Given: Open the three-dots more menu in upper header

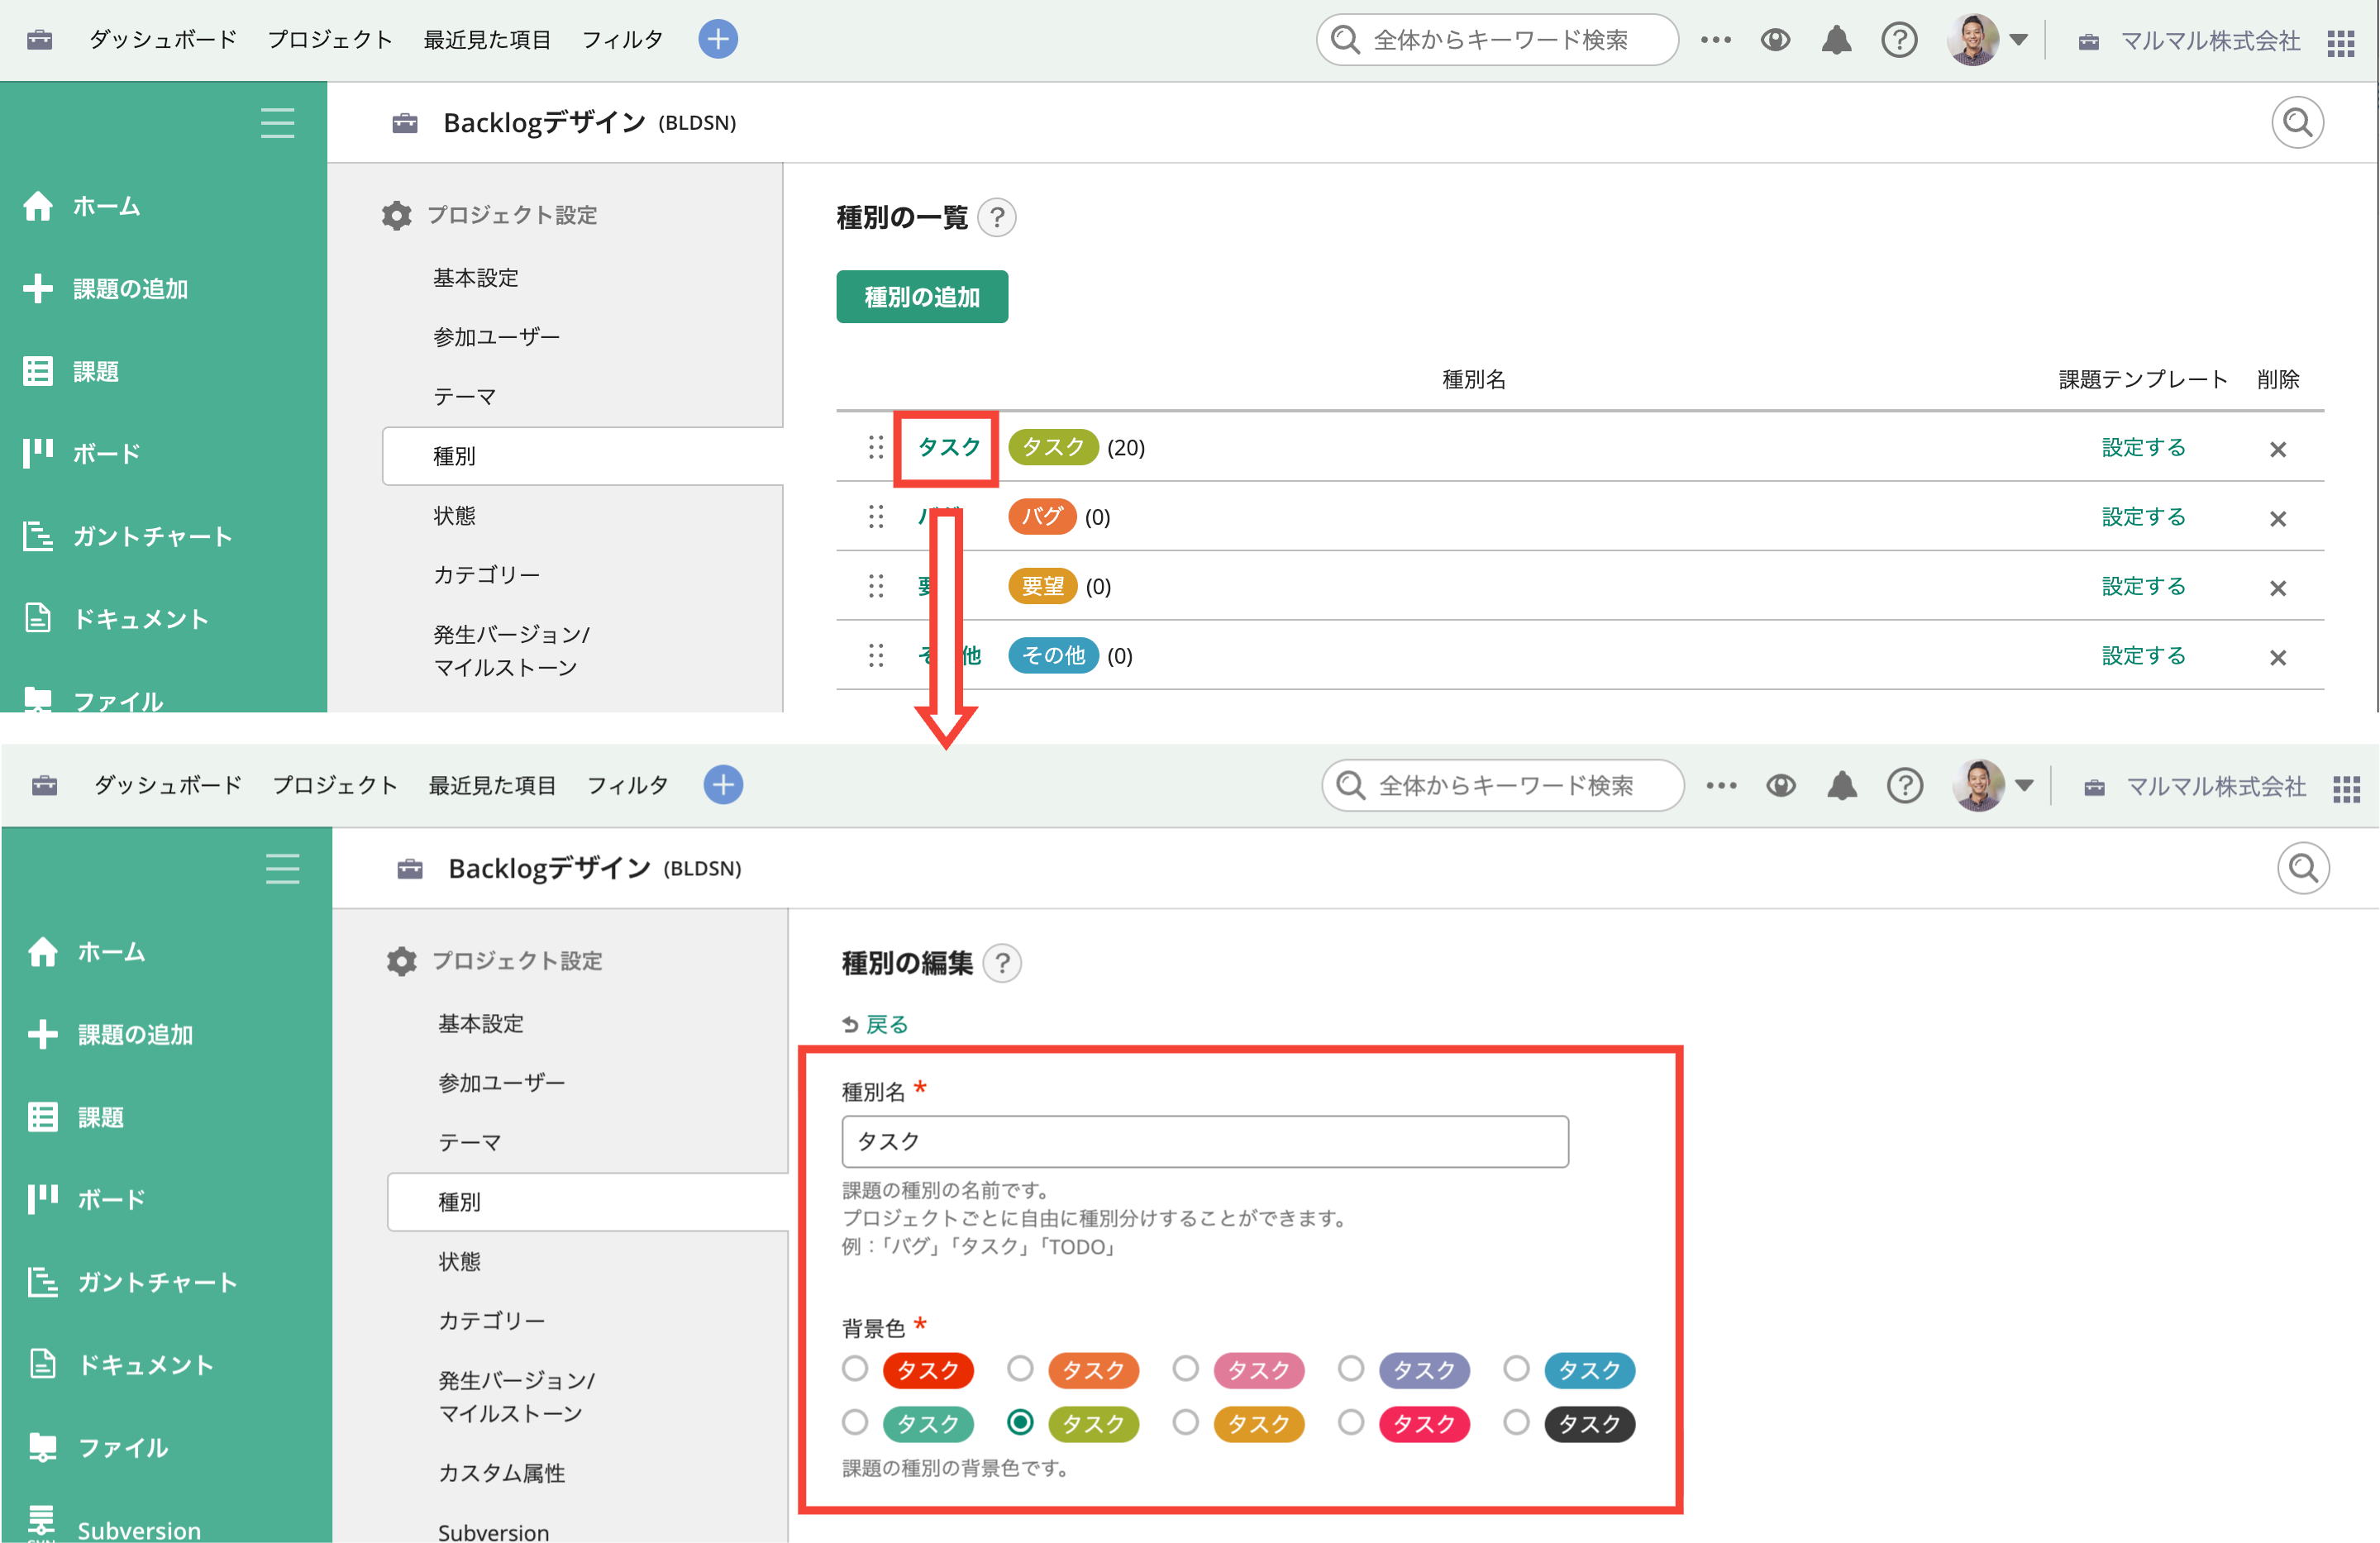Looking at the screenshot, I should coord(1715,40).
